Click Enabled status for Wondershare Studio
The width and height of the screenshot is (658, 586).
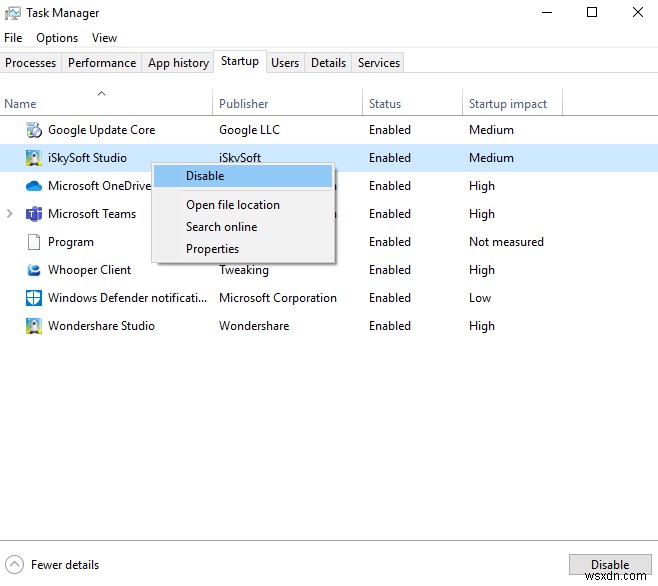click(390, 326)
